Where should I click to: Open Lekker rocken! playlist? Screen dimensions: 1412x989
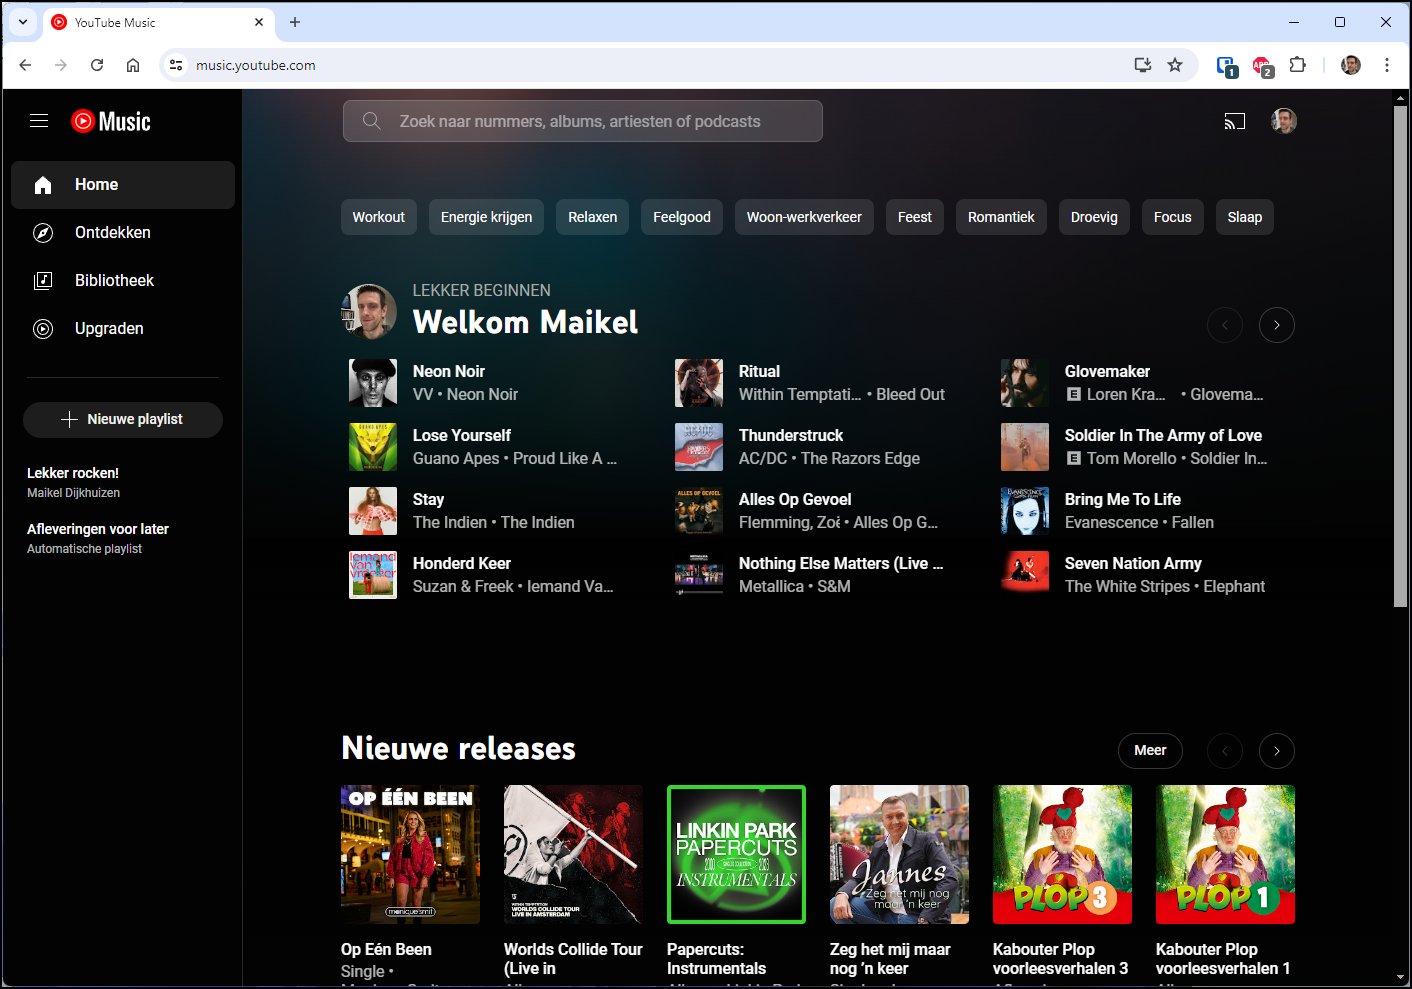[73, 473]
